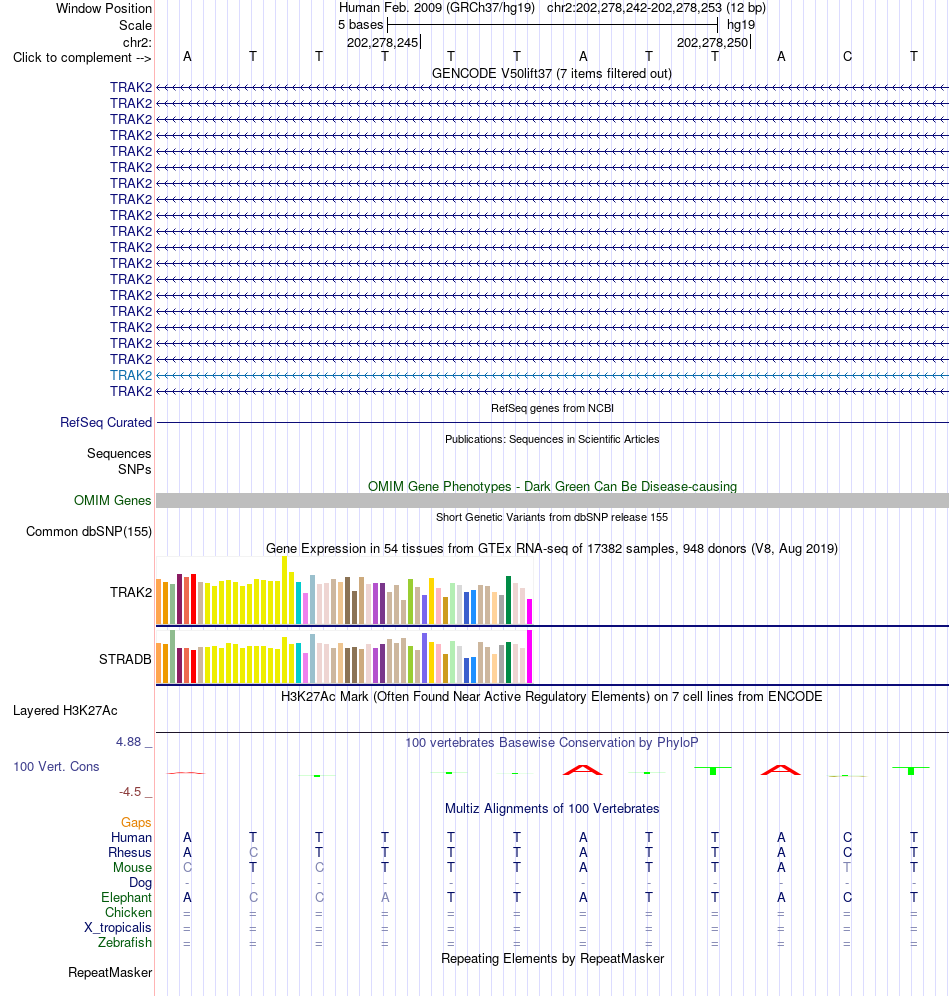Click the STRADB expression label

(125, 659)
